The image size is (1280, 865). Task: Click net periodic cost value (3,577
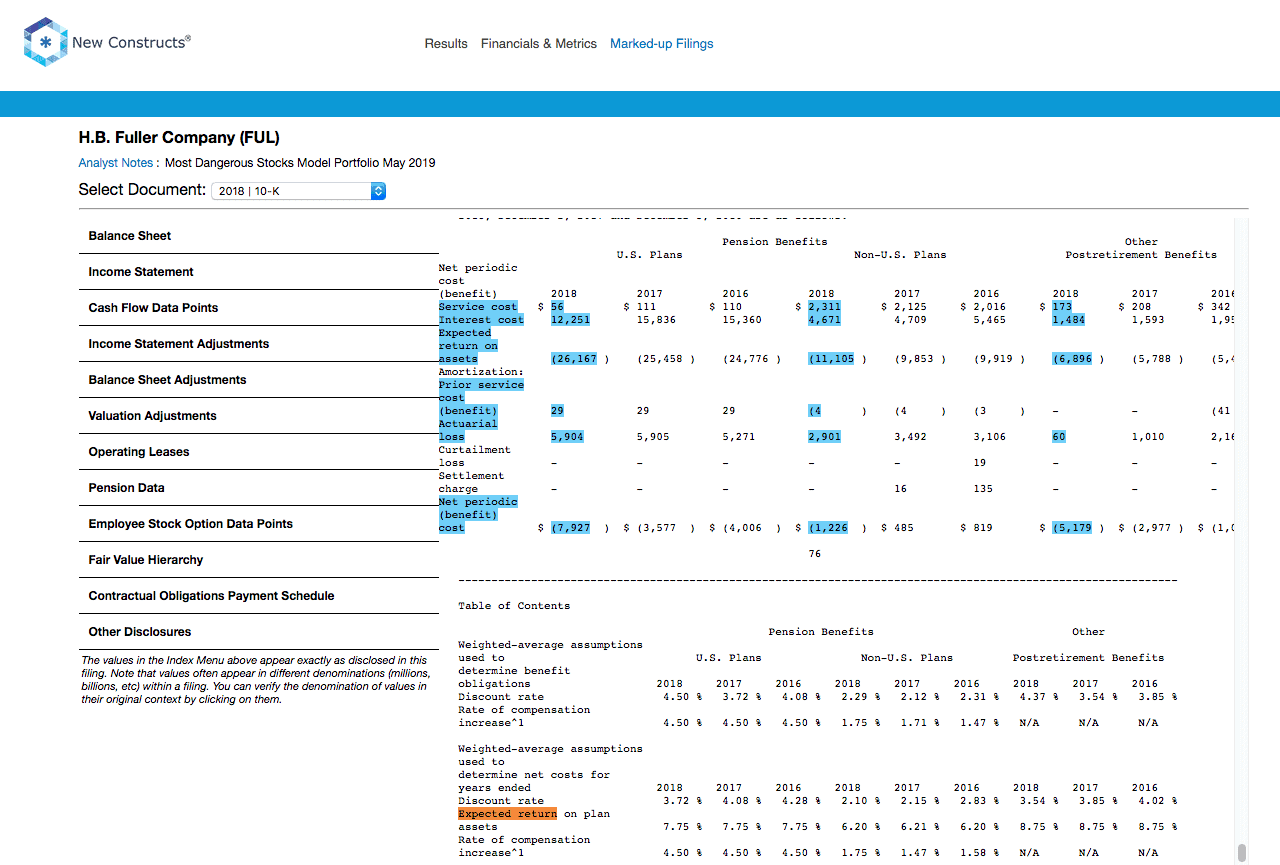tap(656, 528)
